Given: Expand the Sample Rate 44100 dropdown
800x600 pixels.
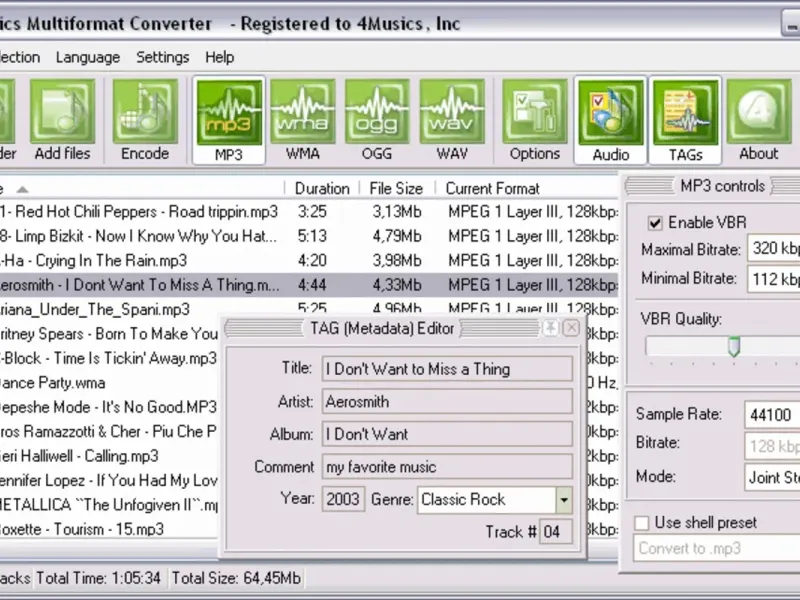Looking at the screenshot, I should point(772,414).
